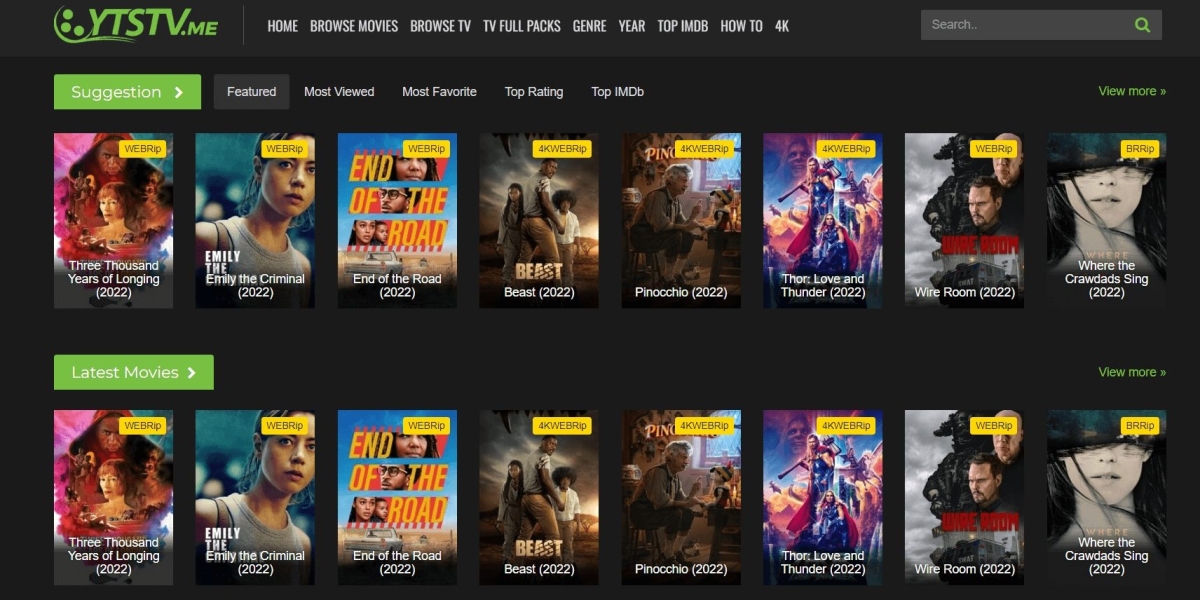Click the BRRip badge on Where the Crawdads Sing in Suggestion
Image resolution: width=1200 pixels, height=600 pixels.
[x=1139, y=149]
